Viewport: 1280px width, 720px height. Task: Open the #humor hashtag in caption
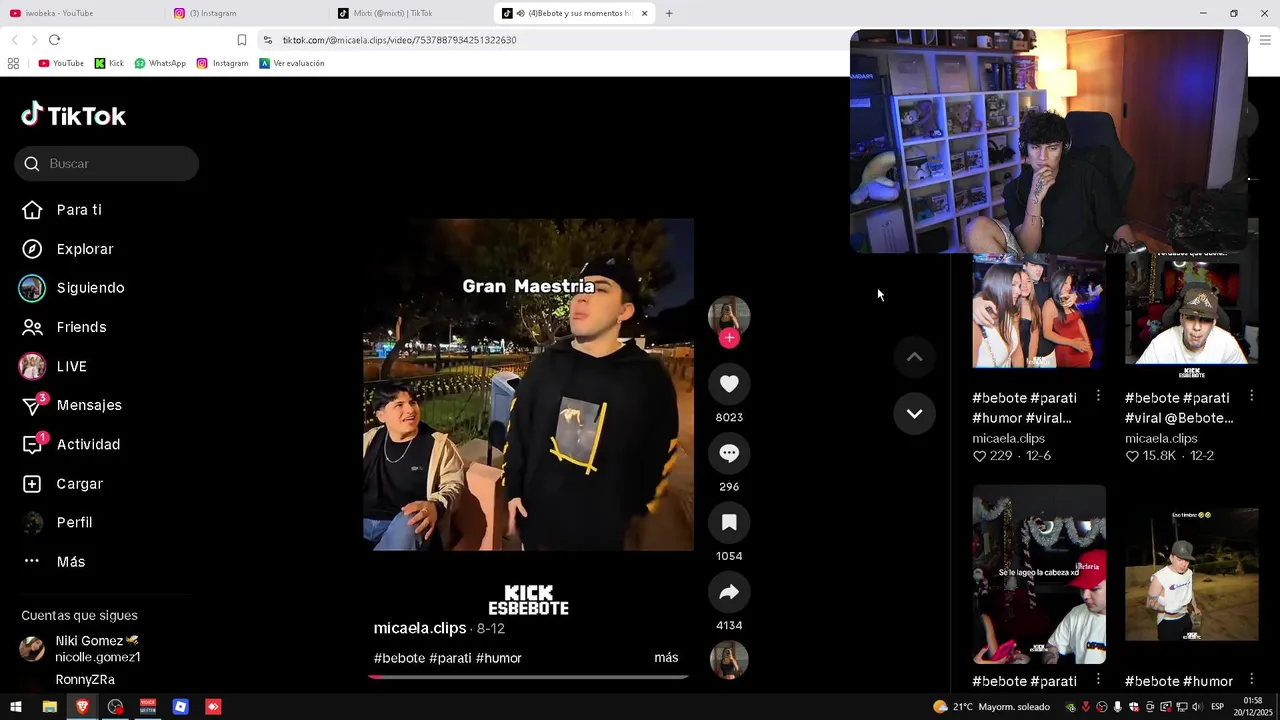[x=499, y=658]
